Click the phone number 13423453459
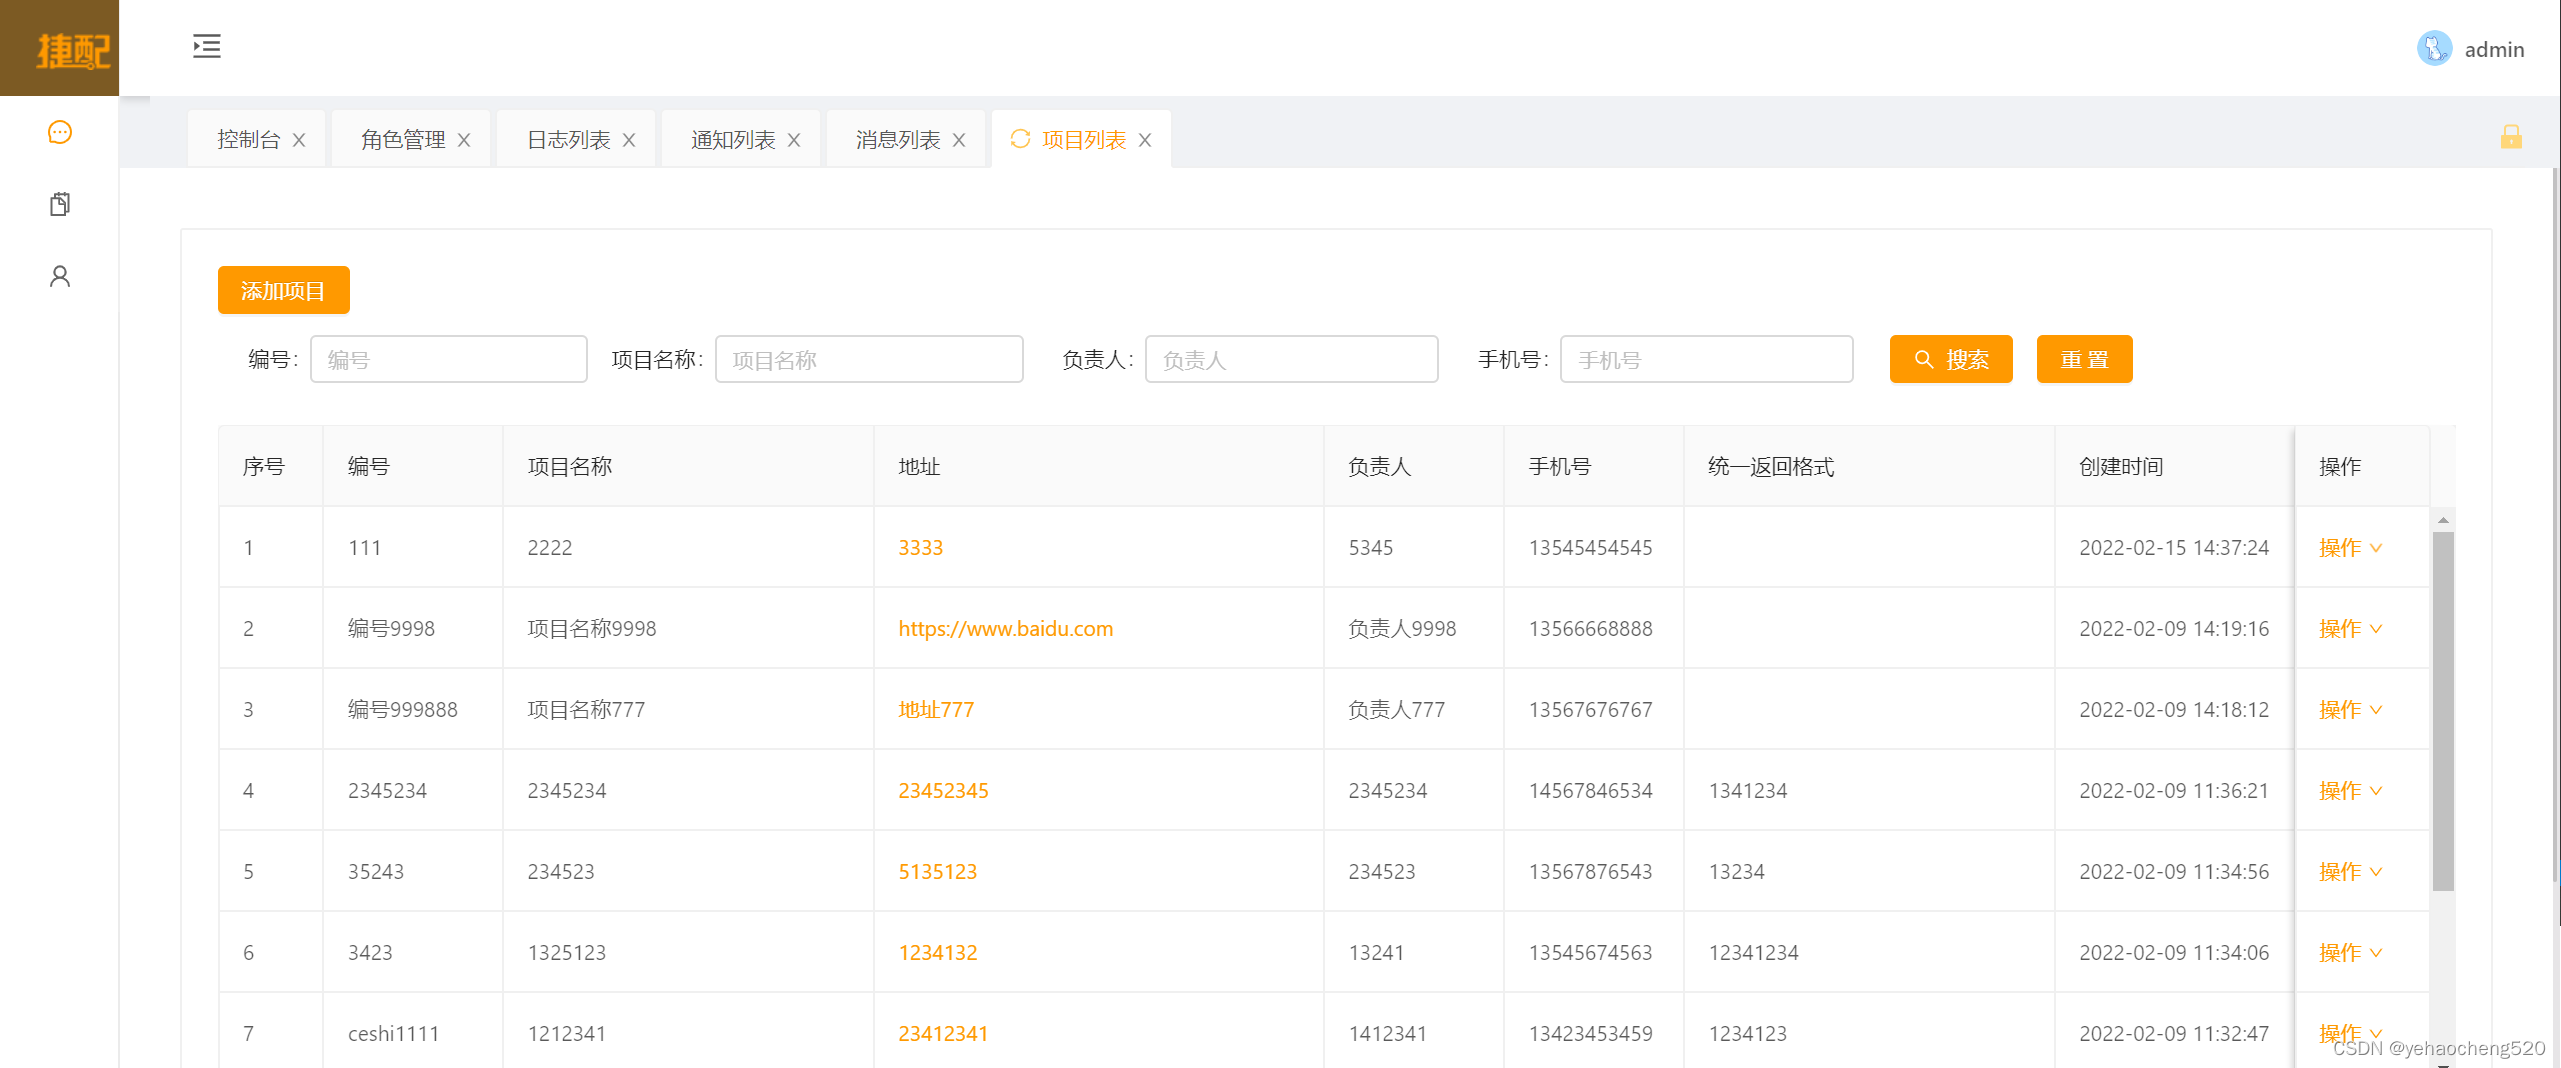The image size is (2561, 1068). 1591,1033
